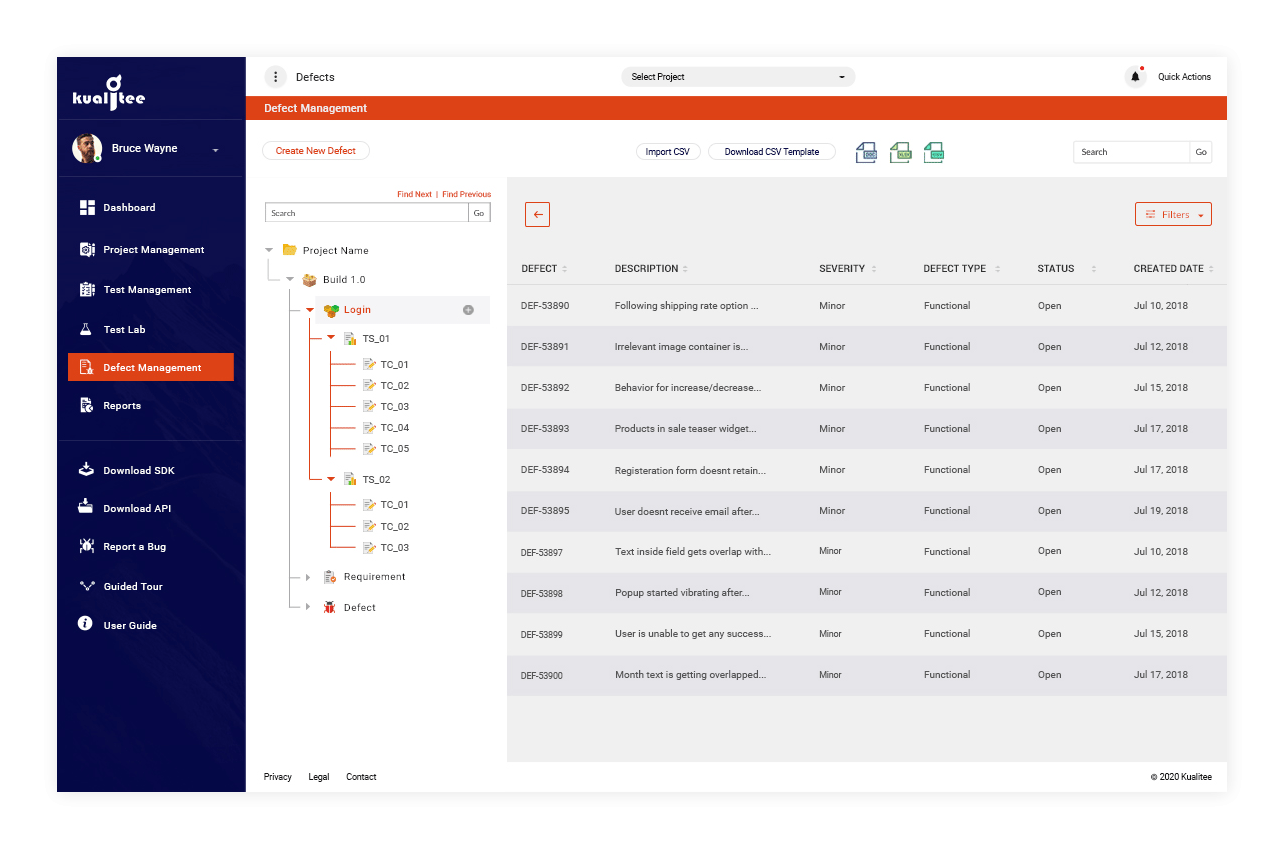Expand the Requirement tree node

[x=308, y=577]
